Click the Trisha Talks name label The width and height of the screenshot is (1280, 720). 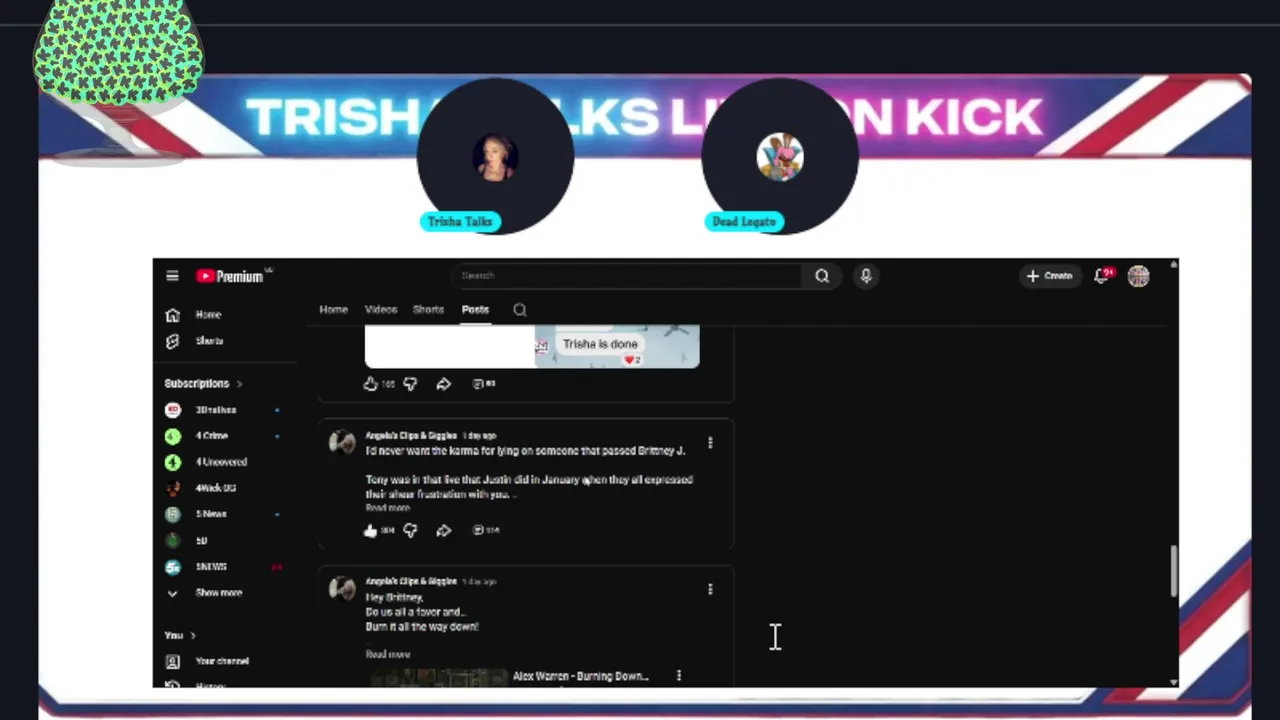[x=460, y=222]
